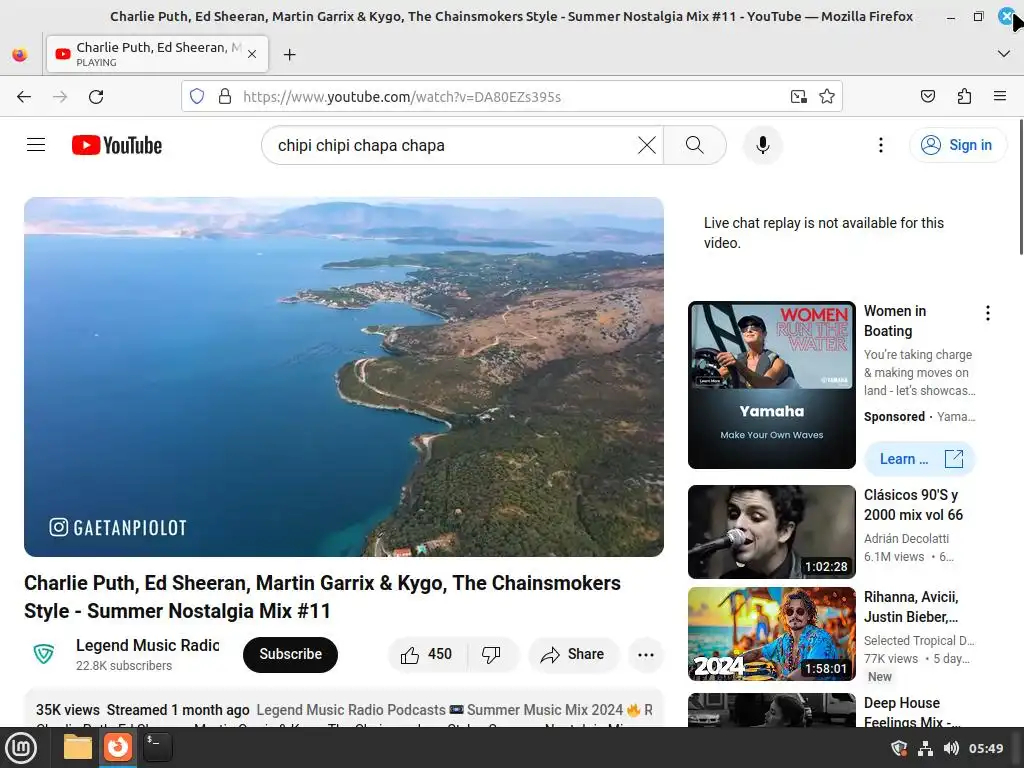
Task: Open the network connections tray icon
Action: 925,748
